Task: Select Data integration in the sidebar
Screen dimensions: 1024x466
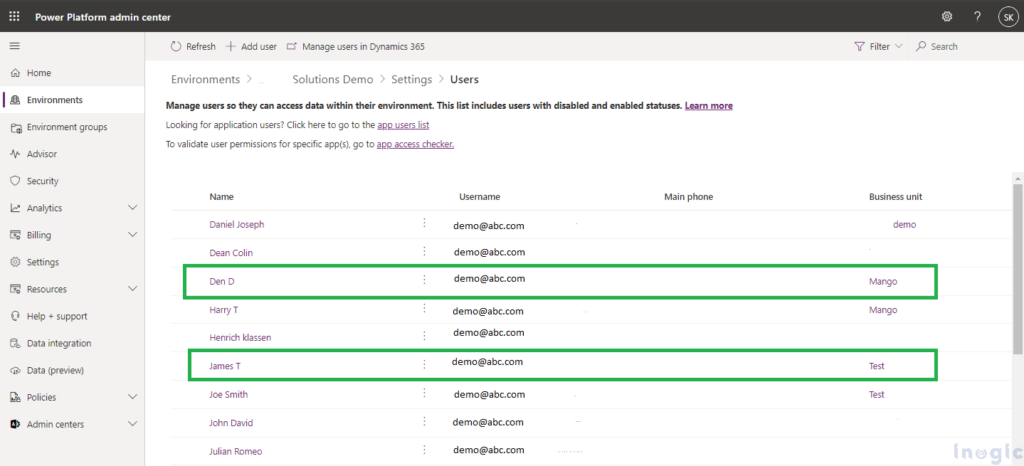Action: 59,343
